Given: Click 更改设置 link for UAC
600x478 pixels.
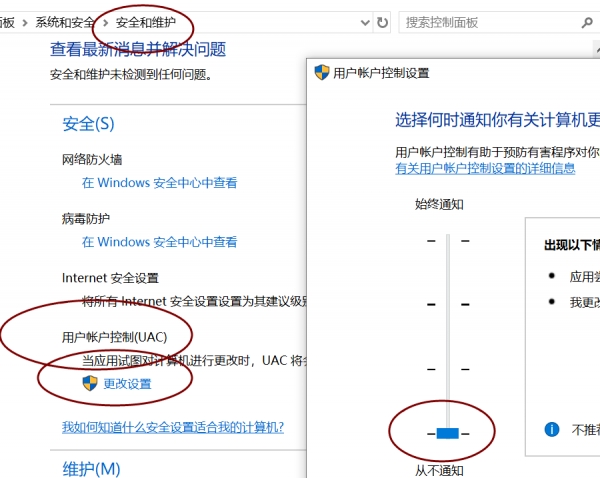Looking at the screenshot, I should [x=127, y=383].
